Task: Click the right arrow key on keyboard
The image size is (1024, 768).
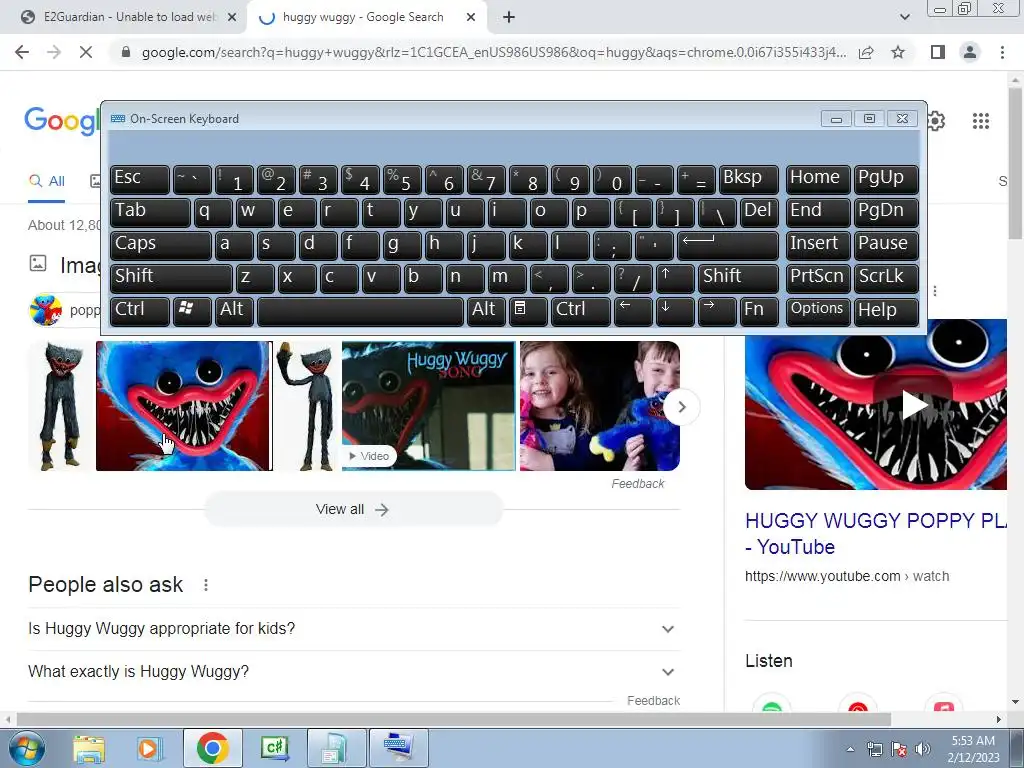Action: [x=717, y=311]
